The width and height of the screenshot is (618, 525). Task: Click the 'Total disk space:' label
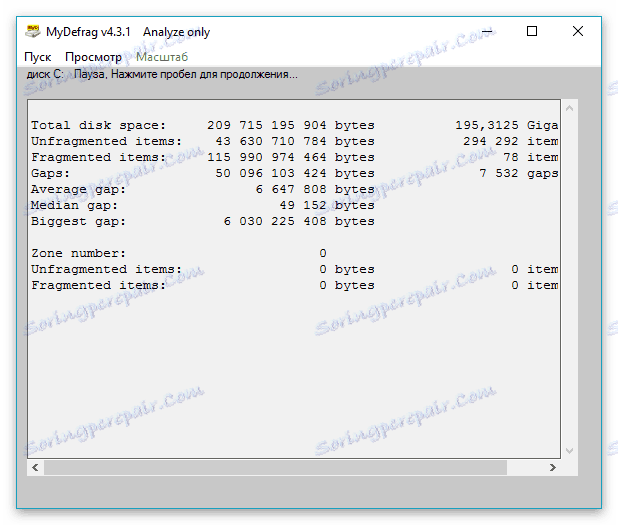click(99, 125)
